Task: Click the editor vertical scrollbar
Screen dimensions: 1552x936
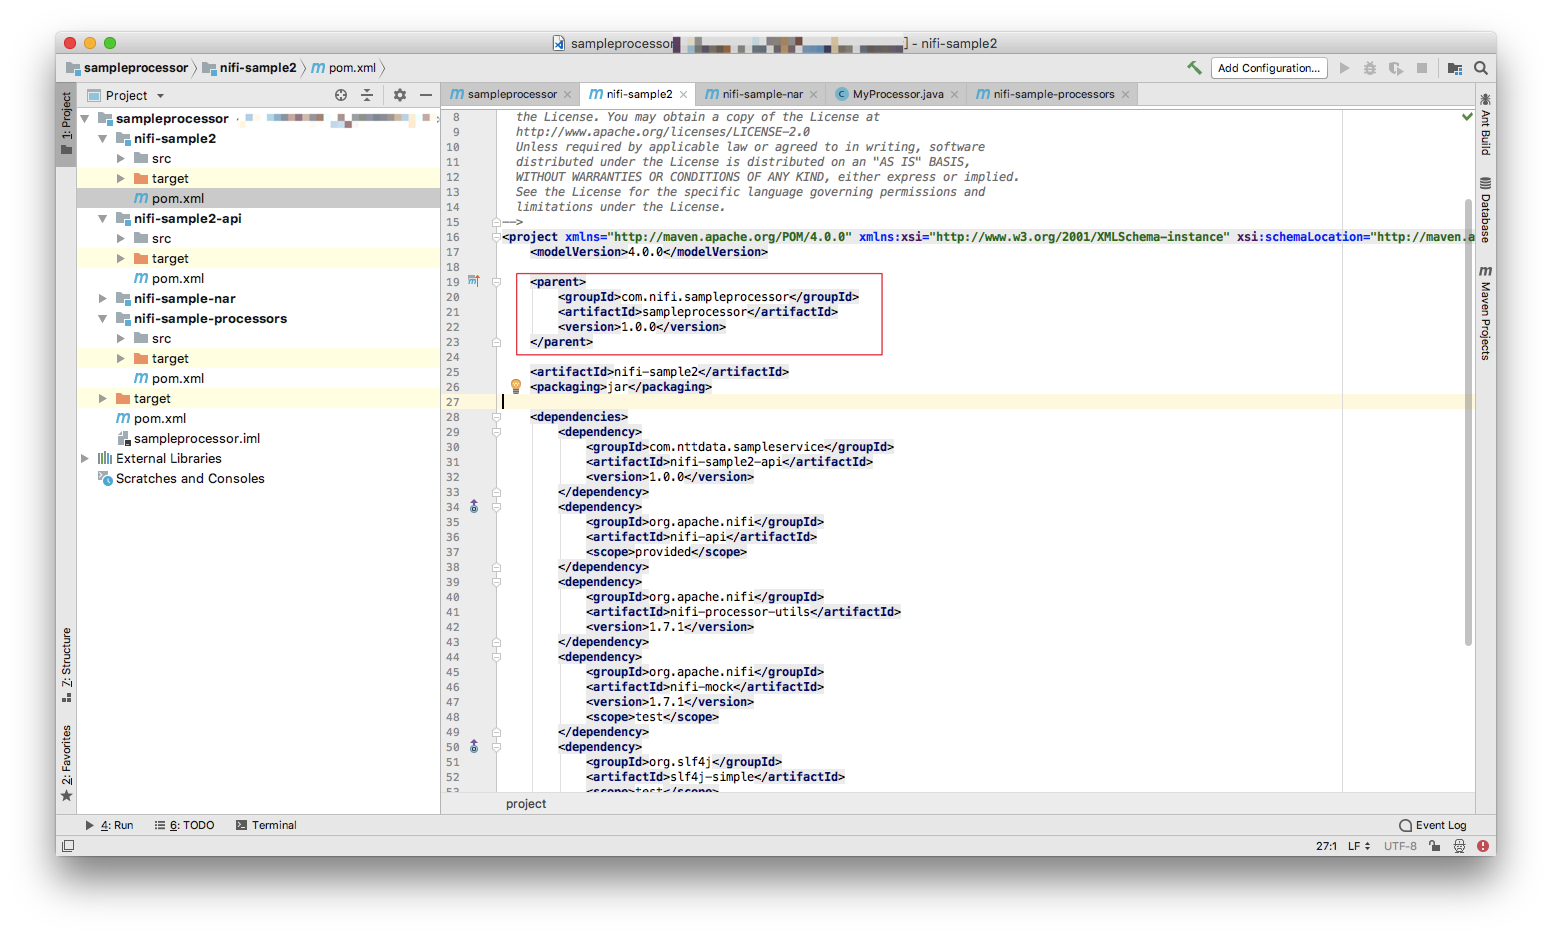Action: pos(1469,420)
